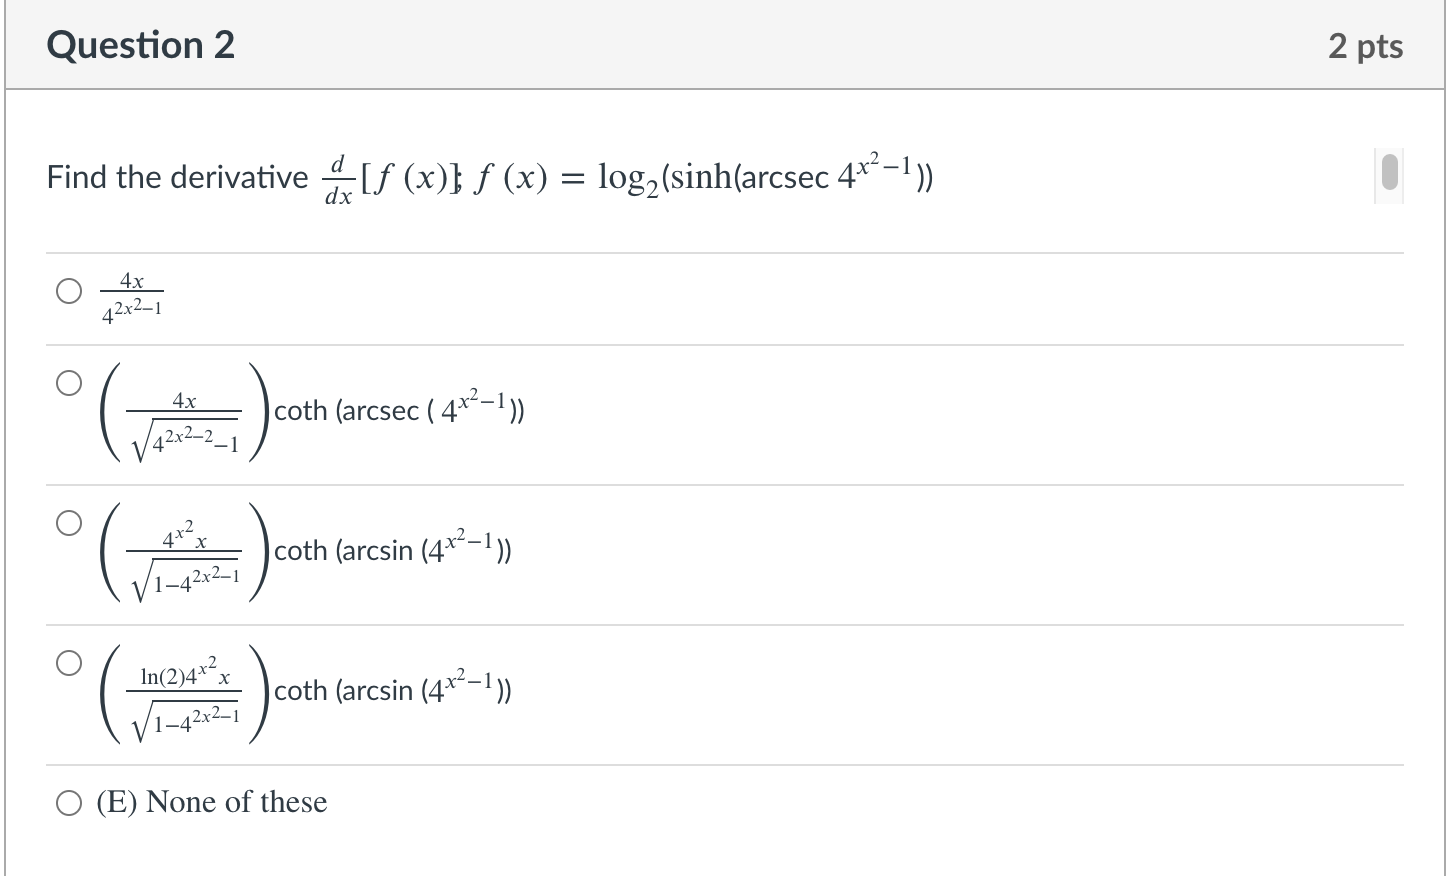This screenshot has height=876, width=1450.
Task: Click the Question 2 header bar
Action: point(140,44)
